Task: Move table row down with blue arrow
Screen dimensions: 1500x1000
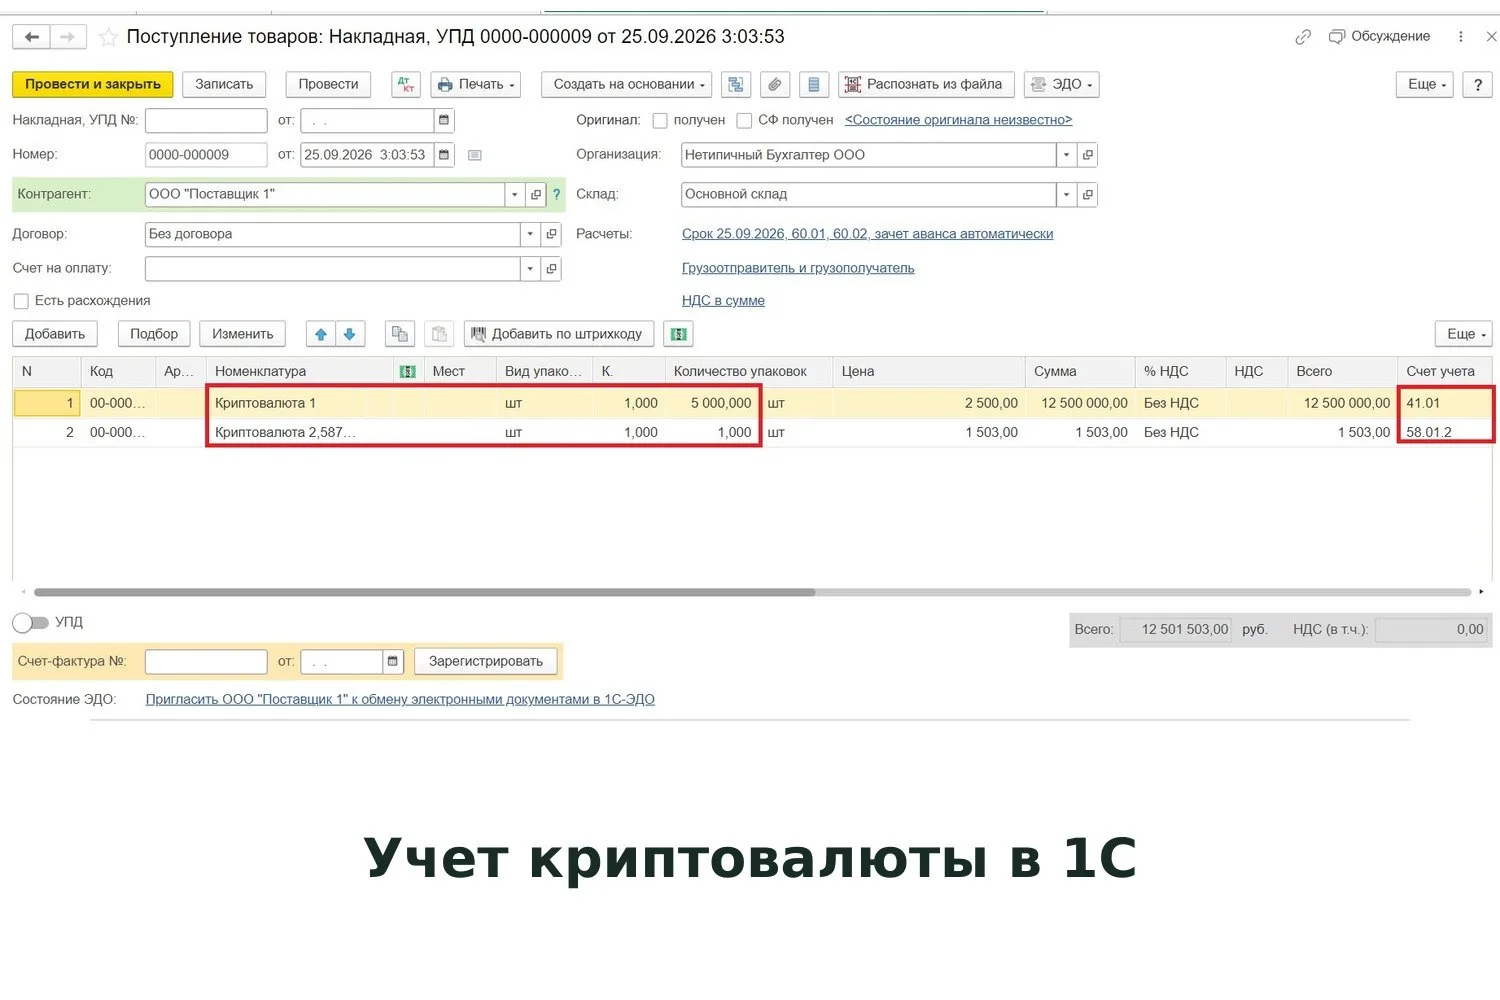Action: [x=350, y=334]
